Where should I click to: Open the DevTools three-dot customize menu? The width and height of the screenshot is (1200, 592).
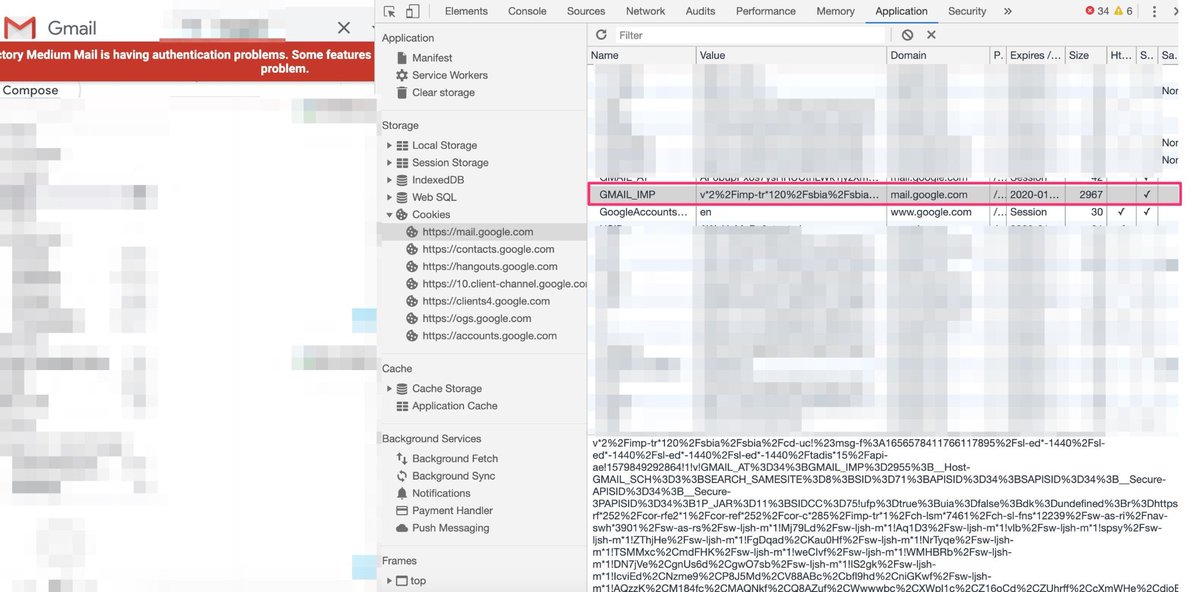[1154, 11]
